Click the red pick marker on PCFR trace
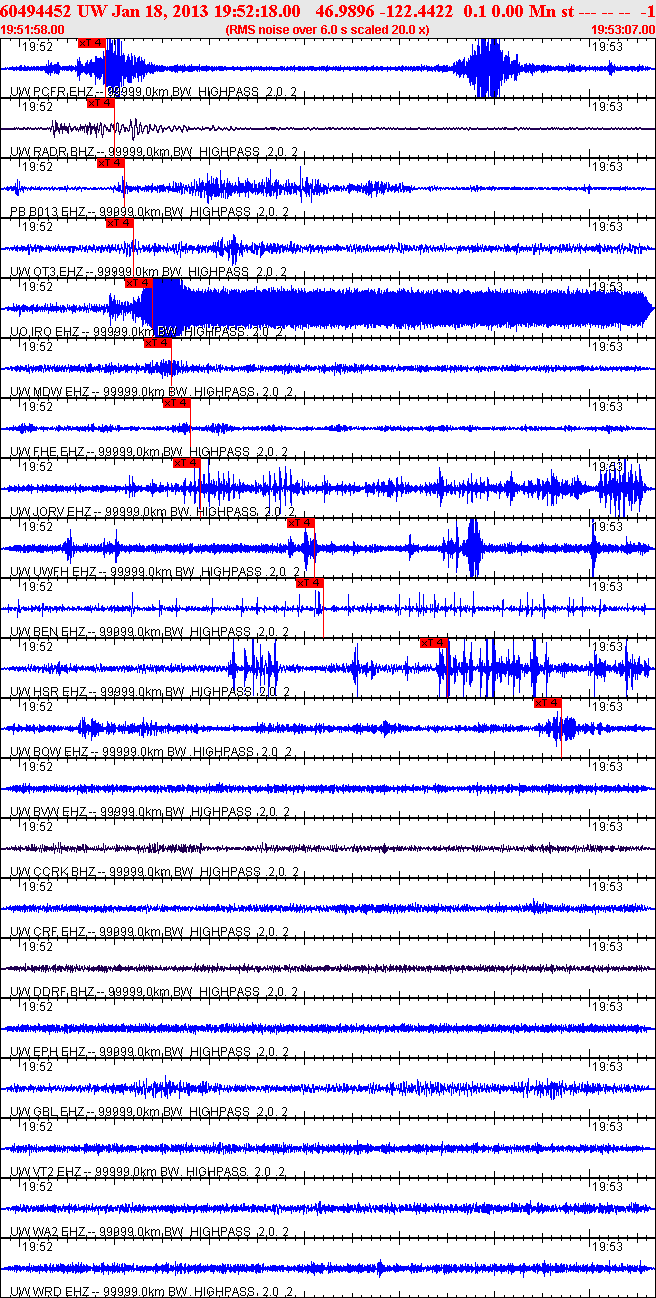Viewport: 656px width, 1298px height. pyautogui.click(x=91, y=43)
